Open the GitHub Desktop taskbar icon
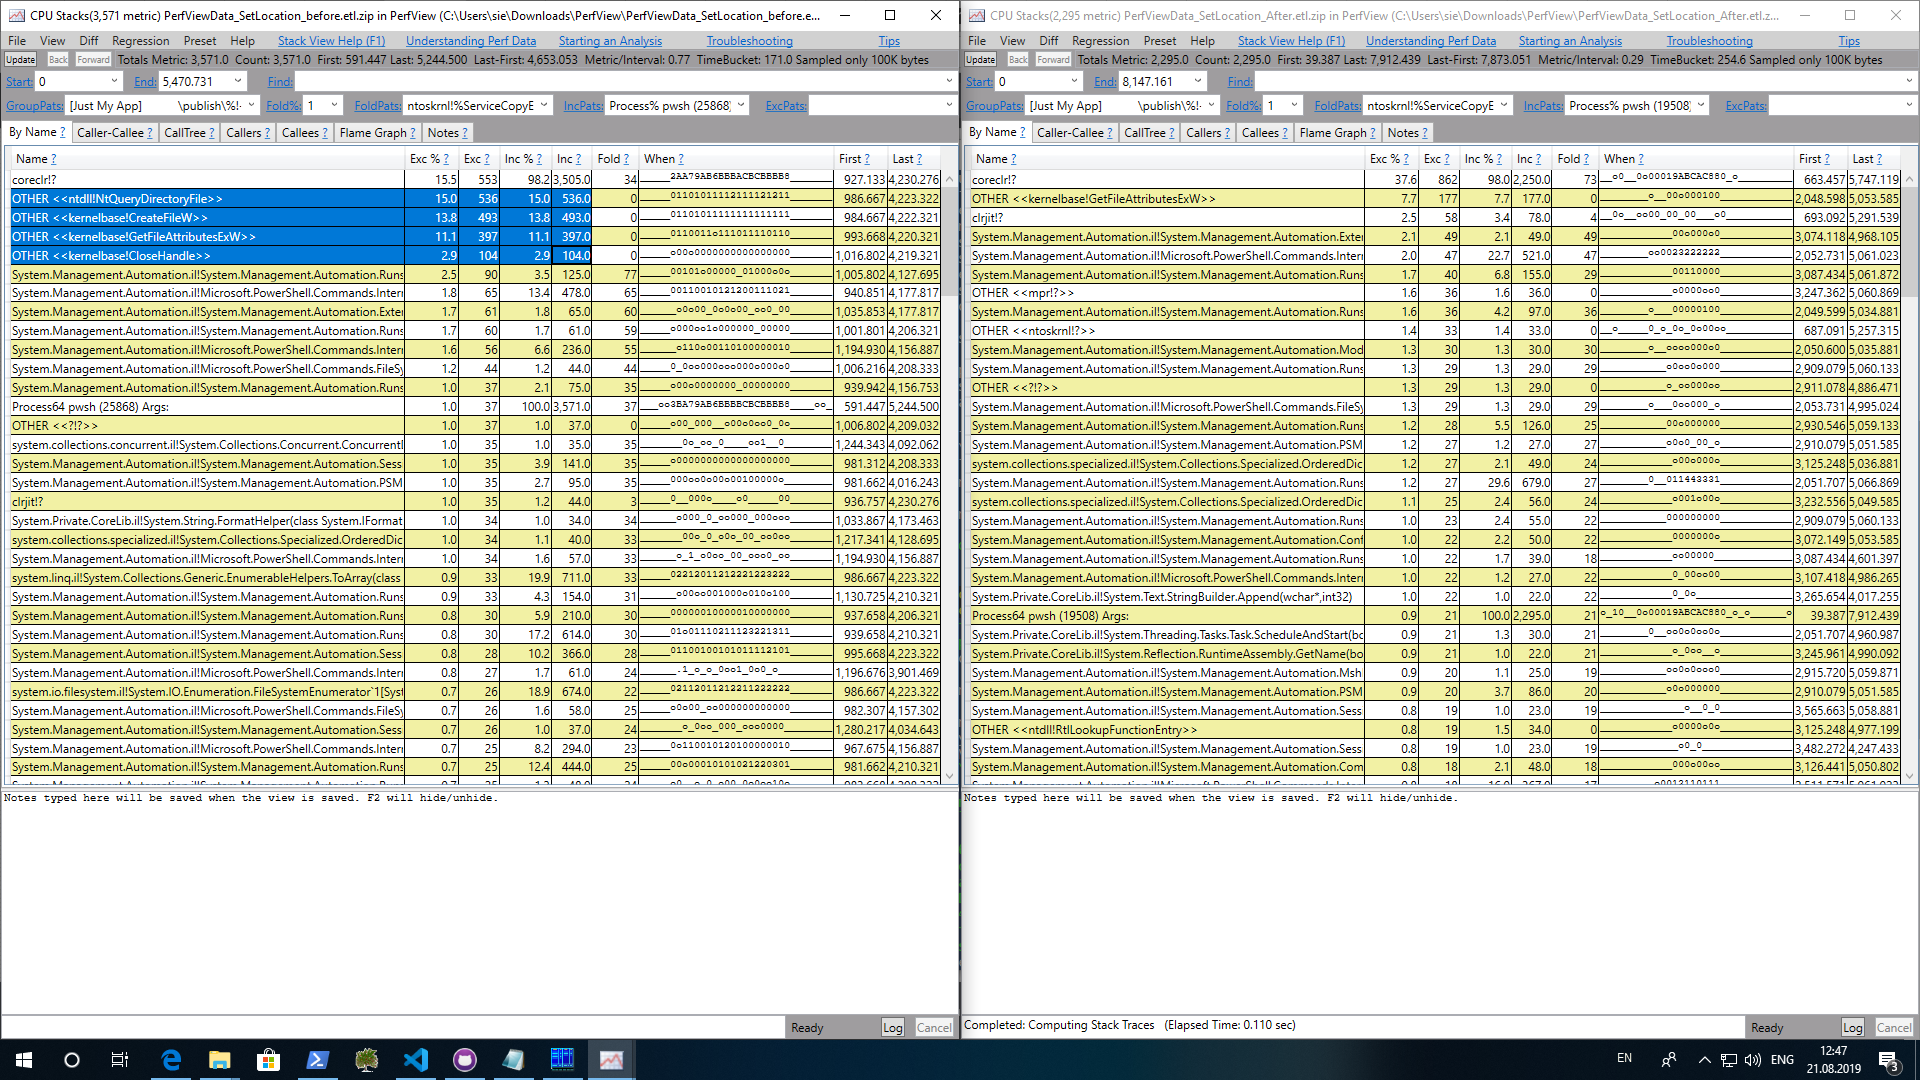 [x=465, y=1060]
